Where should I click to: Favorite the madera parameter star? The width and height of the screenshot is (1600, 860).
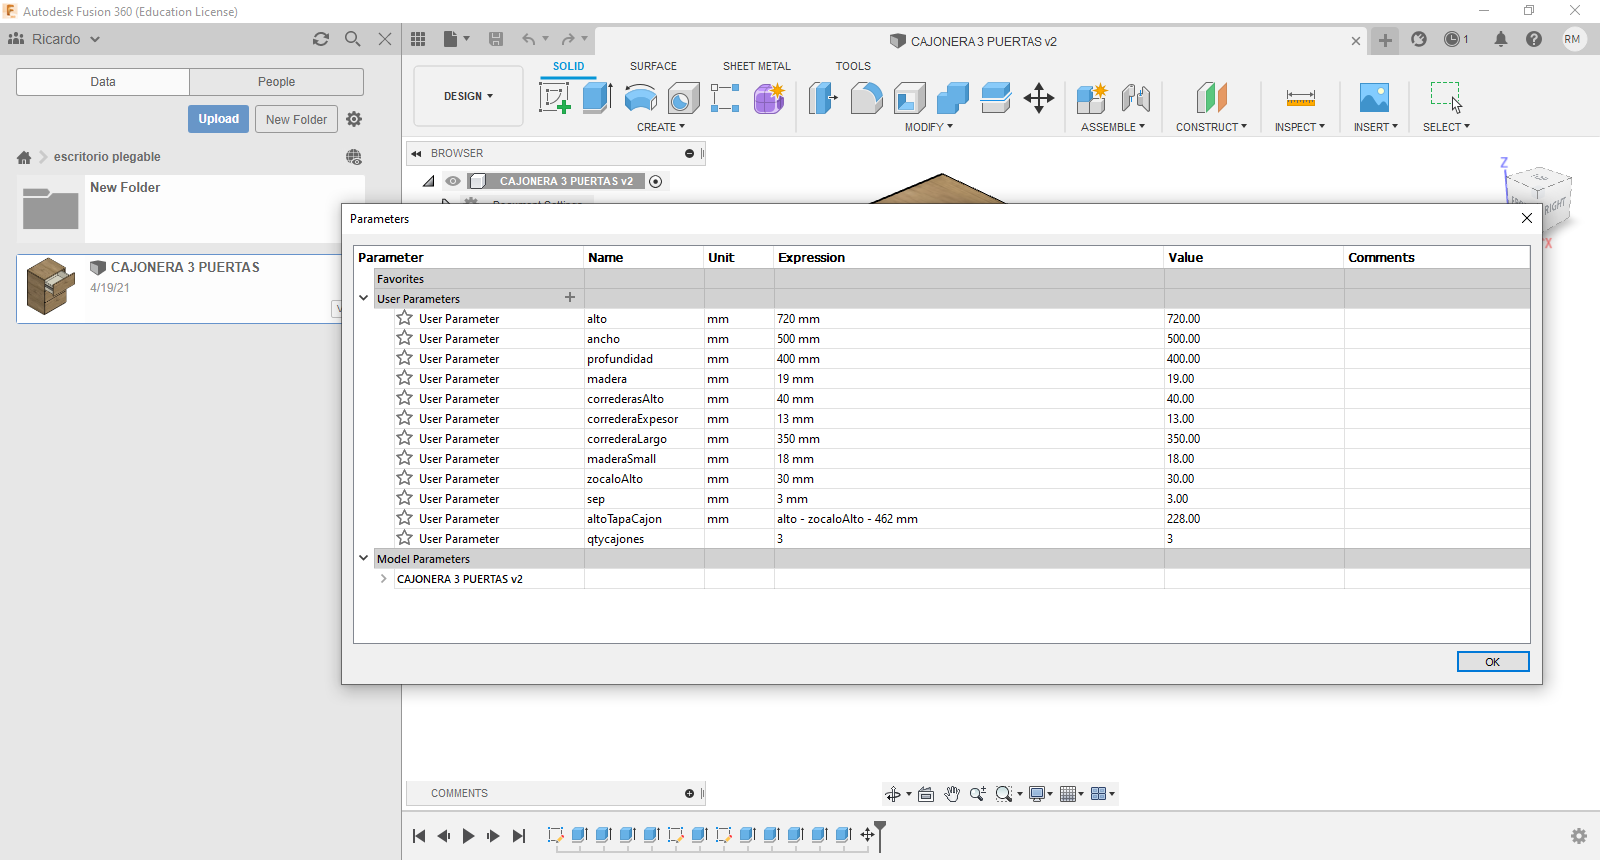coord(405,378)
